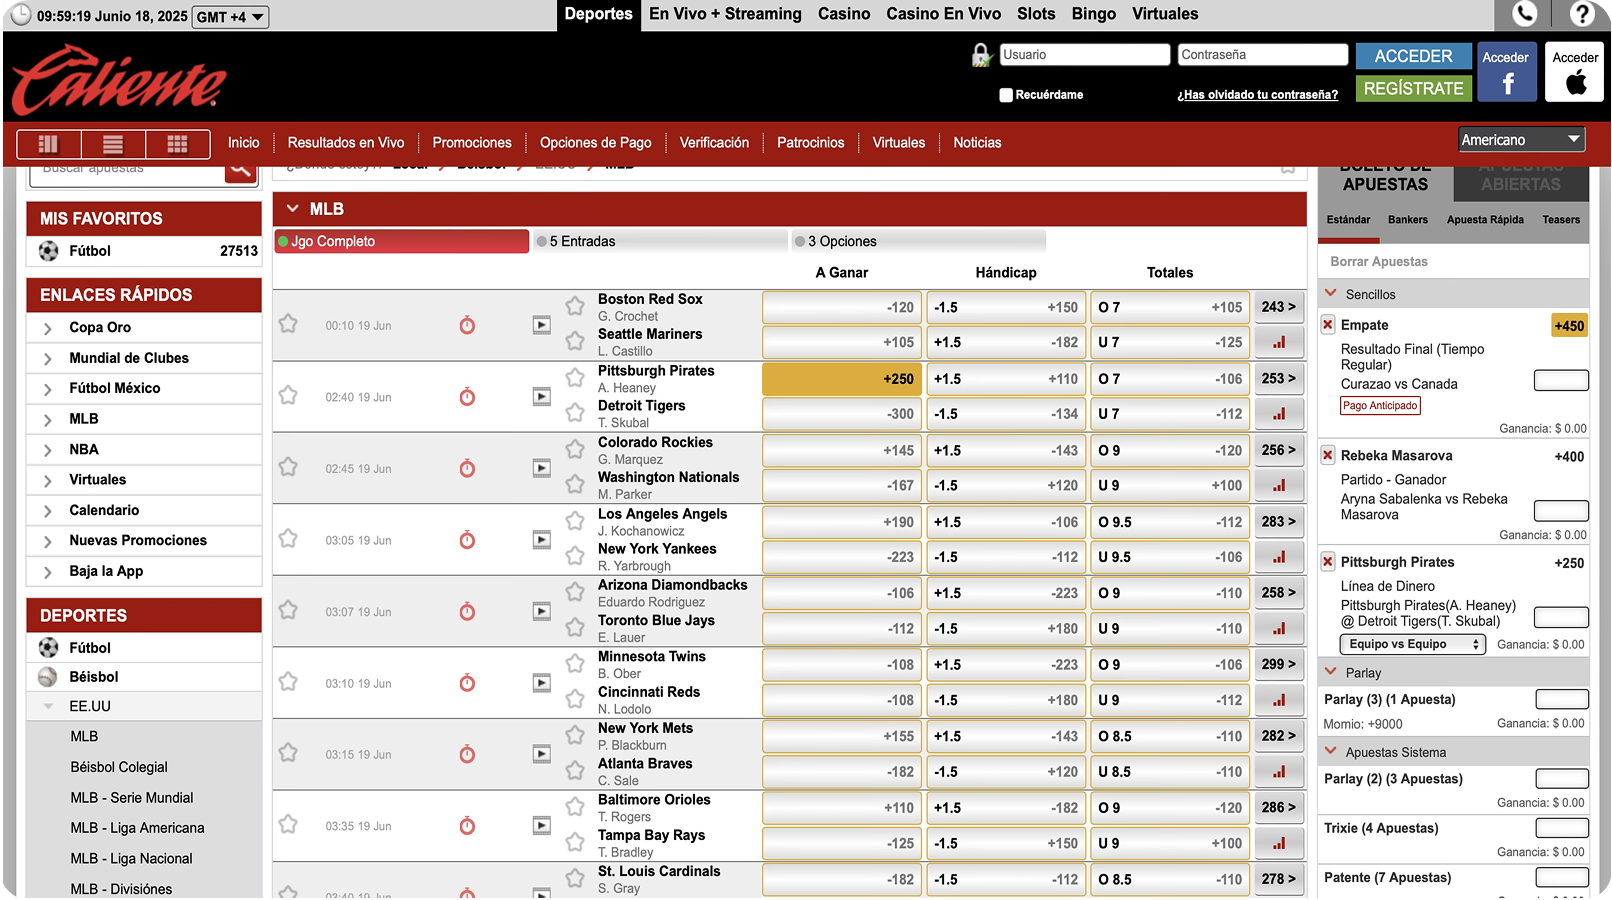The height and width of the screenshot is (900, 1612).
Task: Favorite the Toronto Blue Jays team star
Action: [x=575, y=627]
